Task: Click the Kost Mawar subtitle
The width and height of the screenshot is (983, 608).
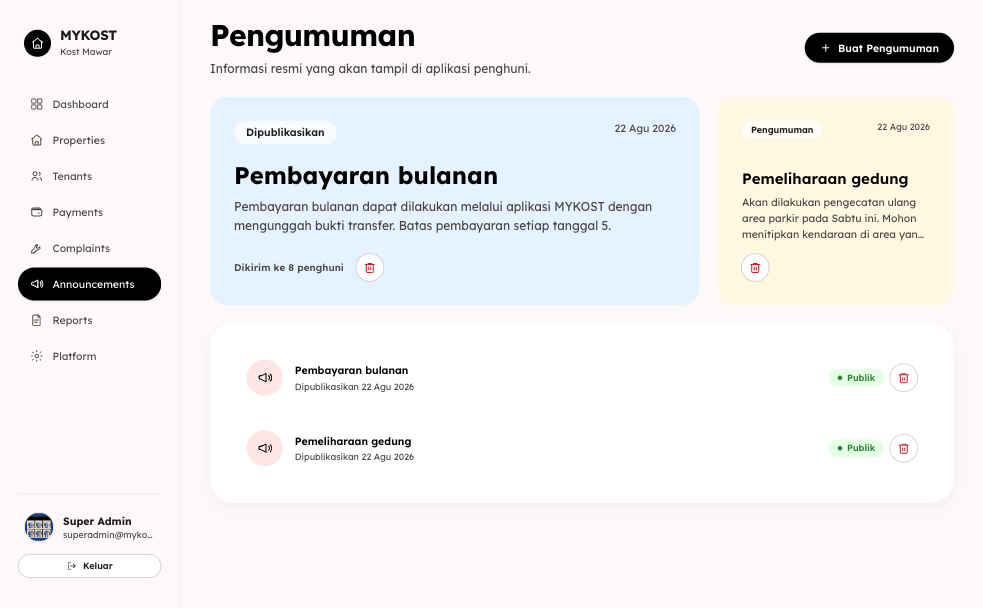Action: 86,52
